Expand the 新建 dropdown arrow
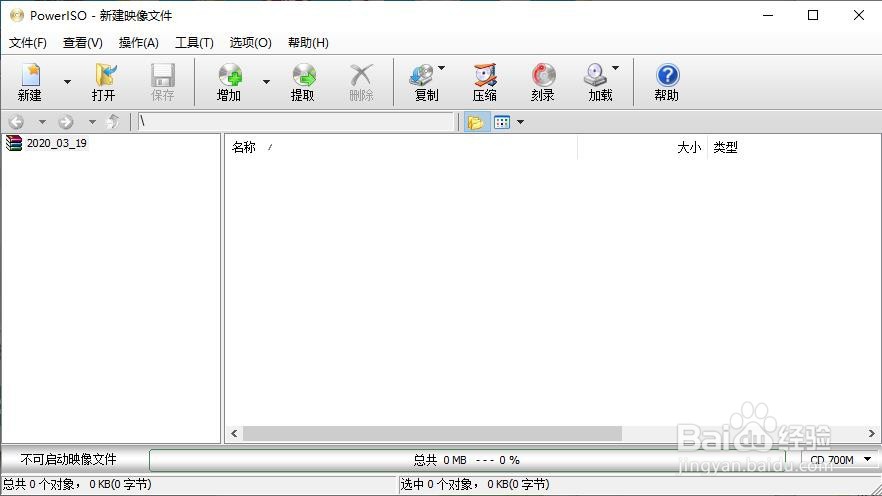Screen dimensions: 882x496 point(68,82)
